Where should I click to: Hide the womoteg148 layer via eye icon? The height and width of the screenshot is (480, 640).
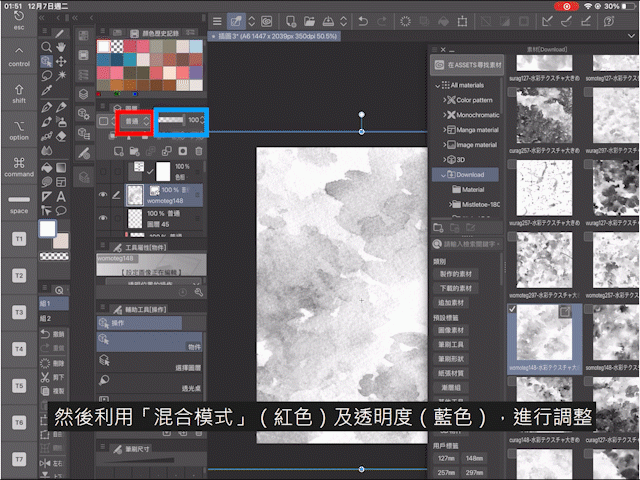click(103, 195)
